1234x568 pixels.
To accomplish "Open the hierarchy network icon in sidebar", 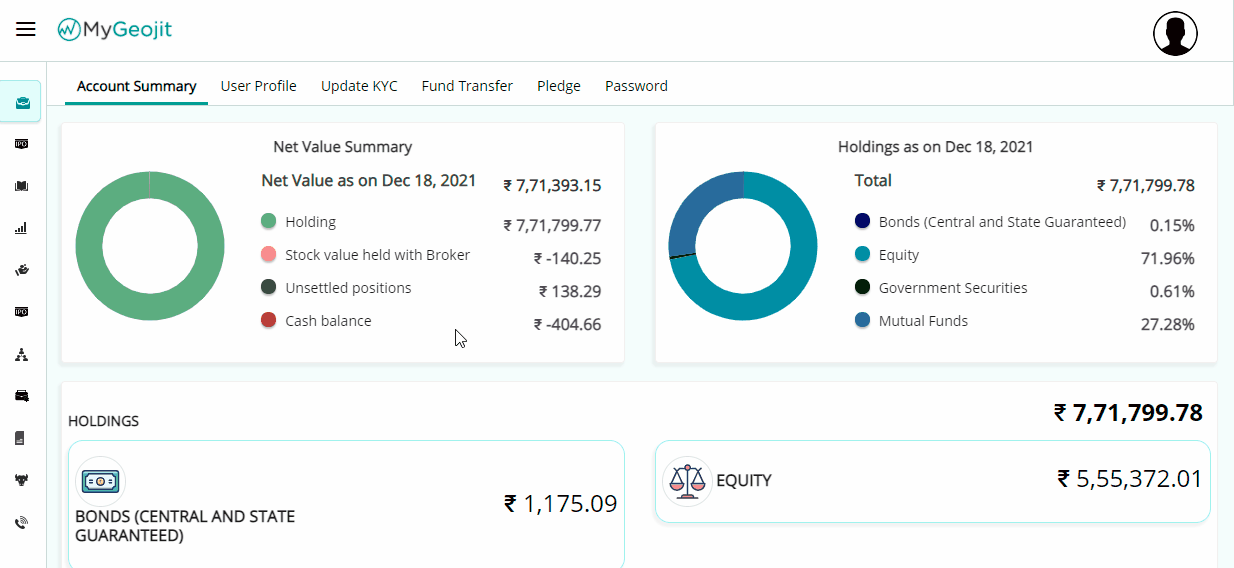I will 21,354.
